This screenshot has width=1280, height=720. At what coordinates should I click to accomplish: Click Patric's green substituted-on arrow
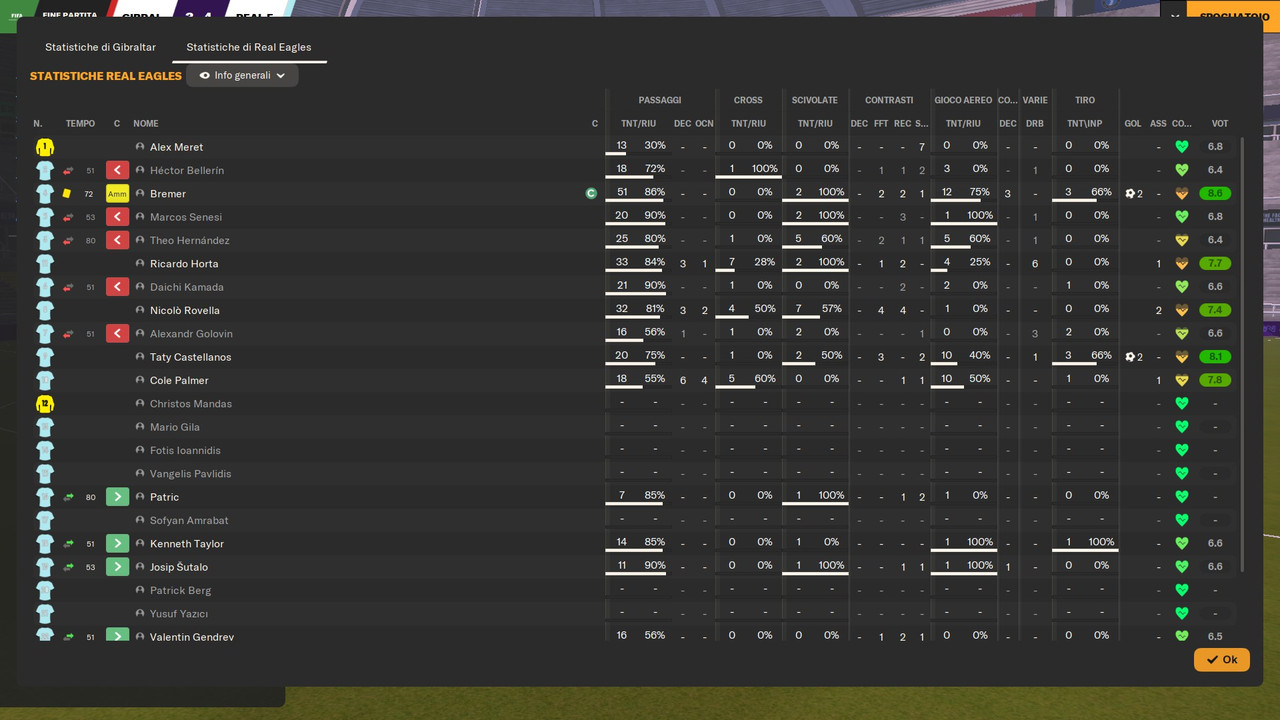[x=117, y=497]
